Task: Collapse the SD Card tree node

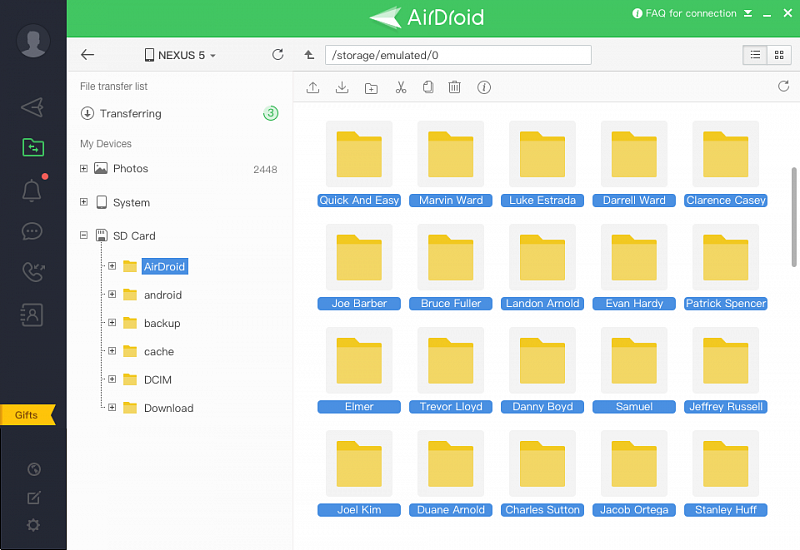Action: click(84, 236)
